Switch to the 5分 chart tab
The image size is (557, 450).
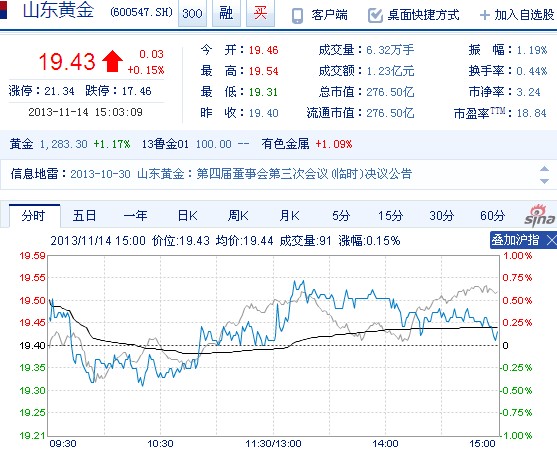pos(341,216)
